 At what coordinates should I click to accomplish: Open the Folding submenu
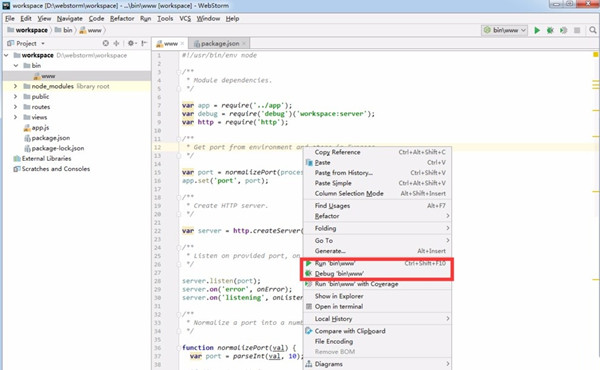pyautogui.click(x=377, y=228)
